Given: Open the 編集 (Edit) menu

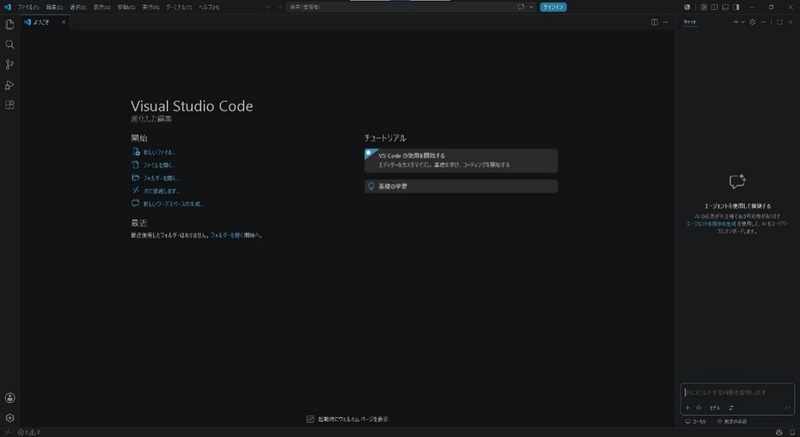Looking at the screenshot, I should point(54,7).
